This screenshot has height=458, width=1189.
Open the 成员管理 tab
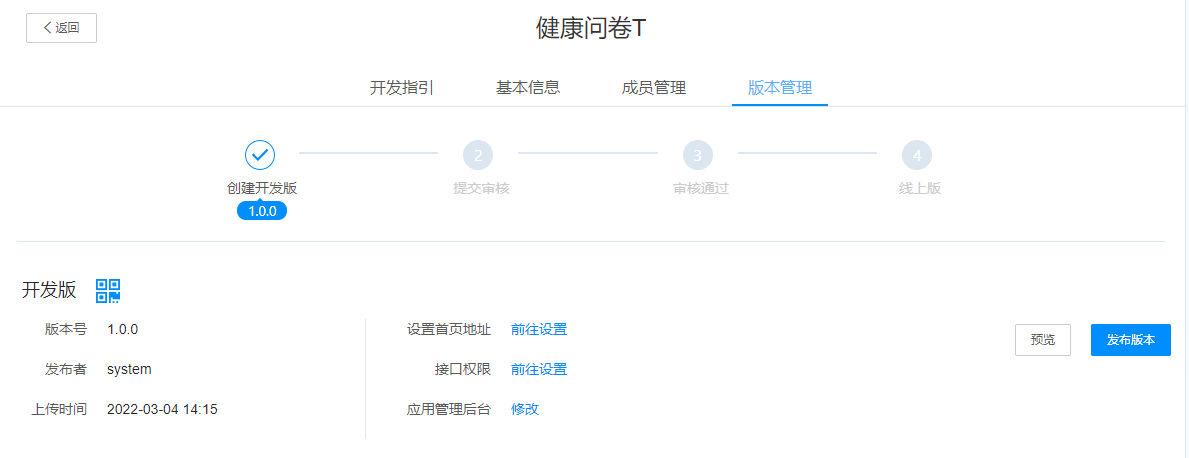tap(654, 87)
